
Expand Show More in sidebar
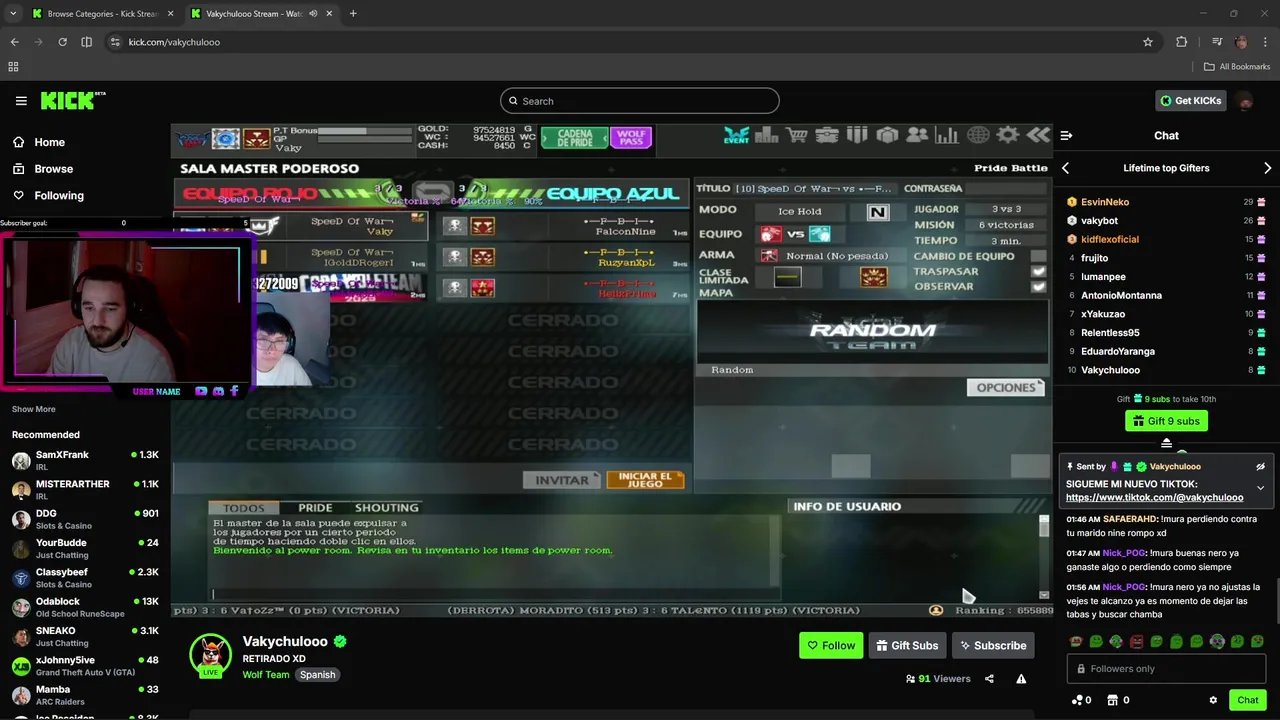click(34, 409)
